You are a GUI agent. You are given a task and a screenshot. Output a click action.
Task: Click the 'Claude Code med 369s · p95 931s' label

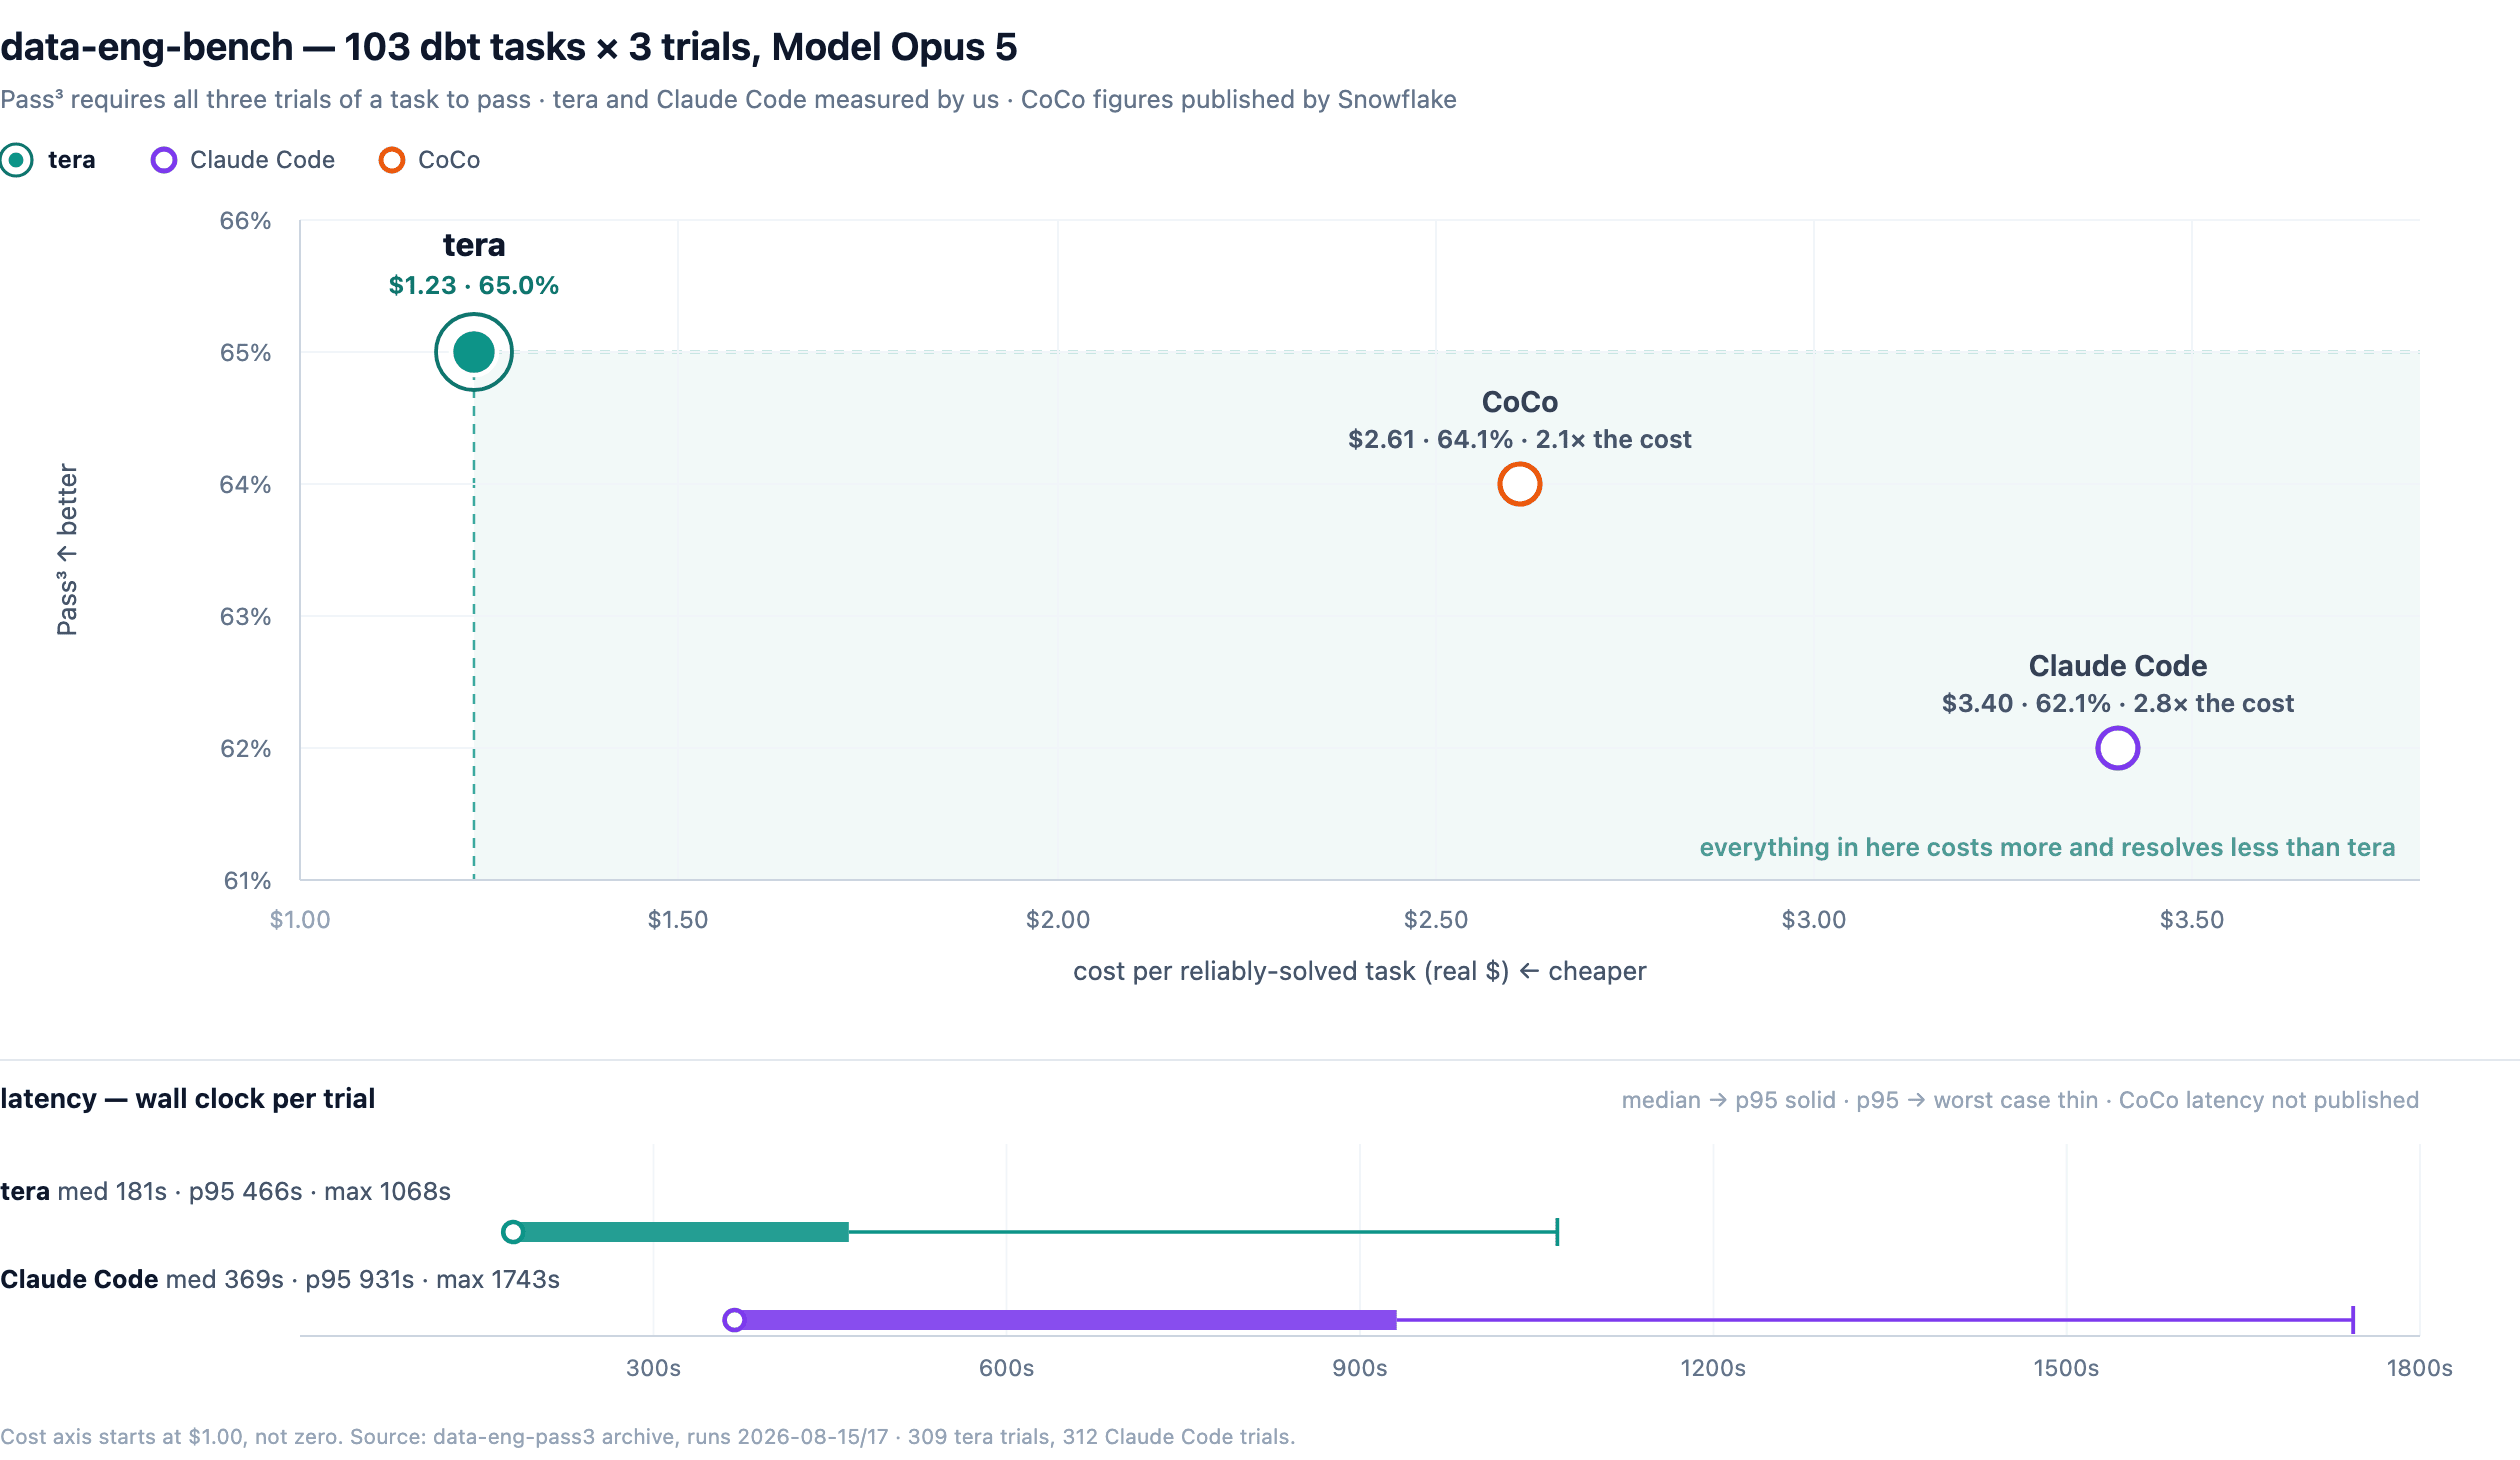pos(280,1280)
